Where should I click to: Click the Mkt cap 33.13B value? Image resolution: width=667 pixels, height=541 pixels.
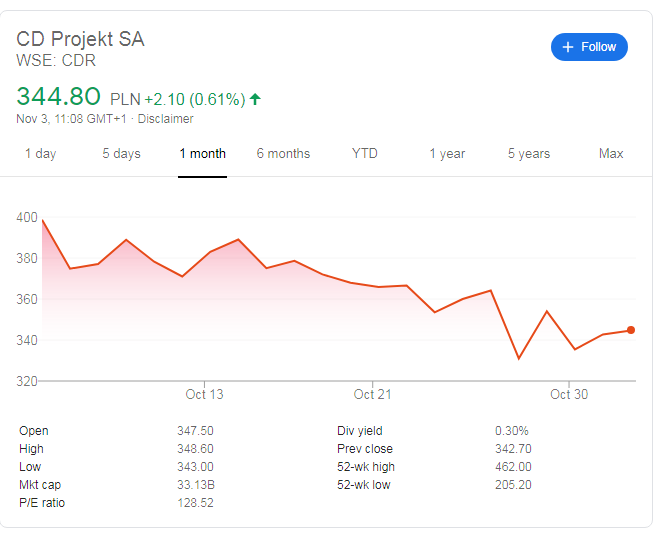coord(196,485)
